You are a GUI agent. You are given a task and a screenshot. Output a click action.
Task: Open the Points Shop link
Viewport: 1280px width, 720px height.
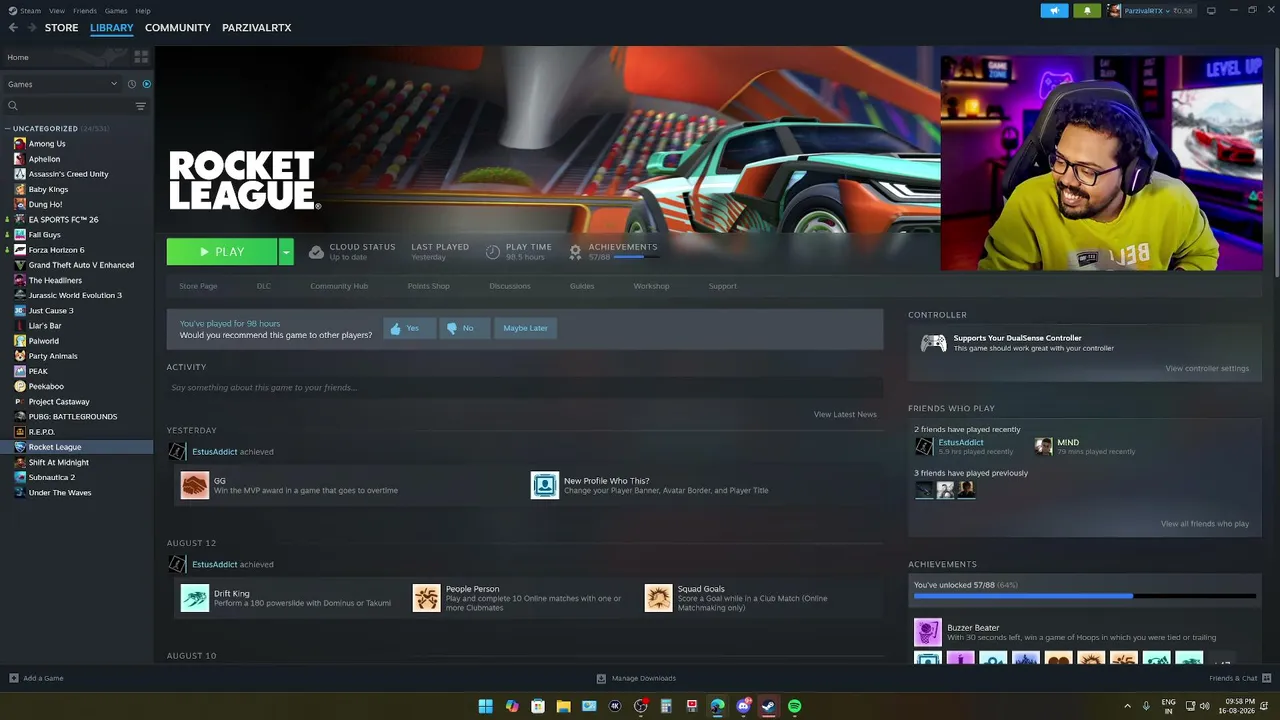[x=428, y=286]
